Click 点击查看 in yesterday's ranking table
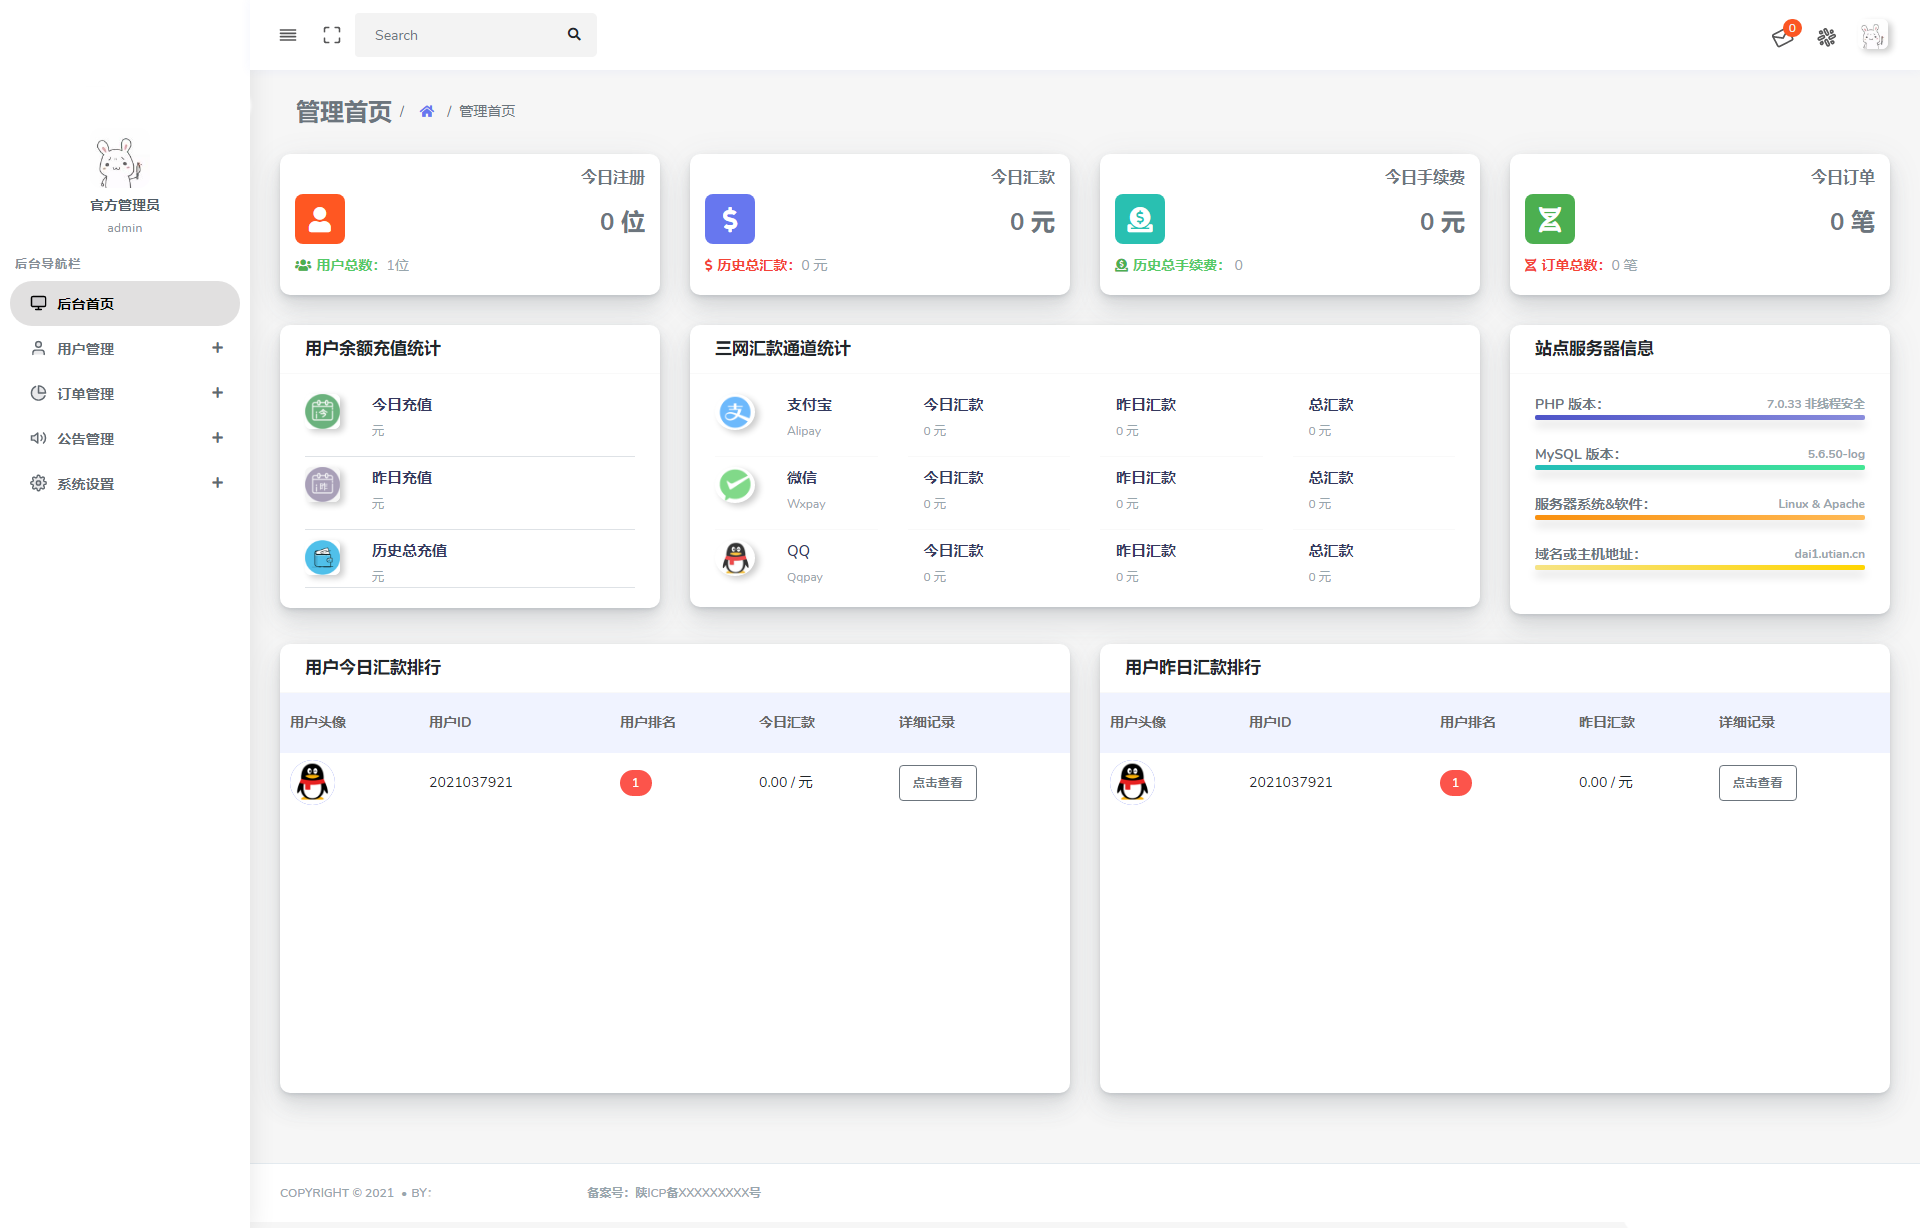 [1757, 783]
